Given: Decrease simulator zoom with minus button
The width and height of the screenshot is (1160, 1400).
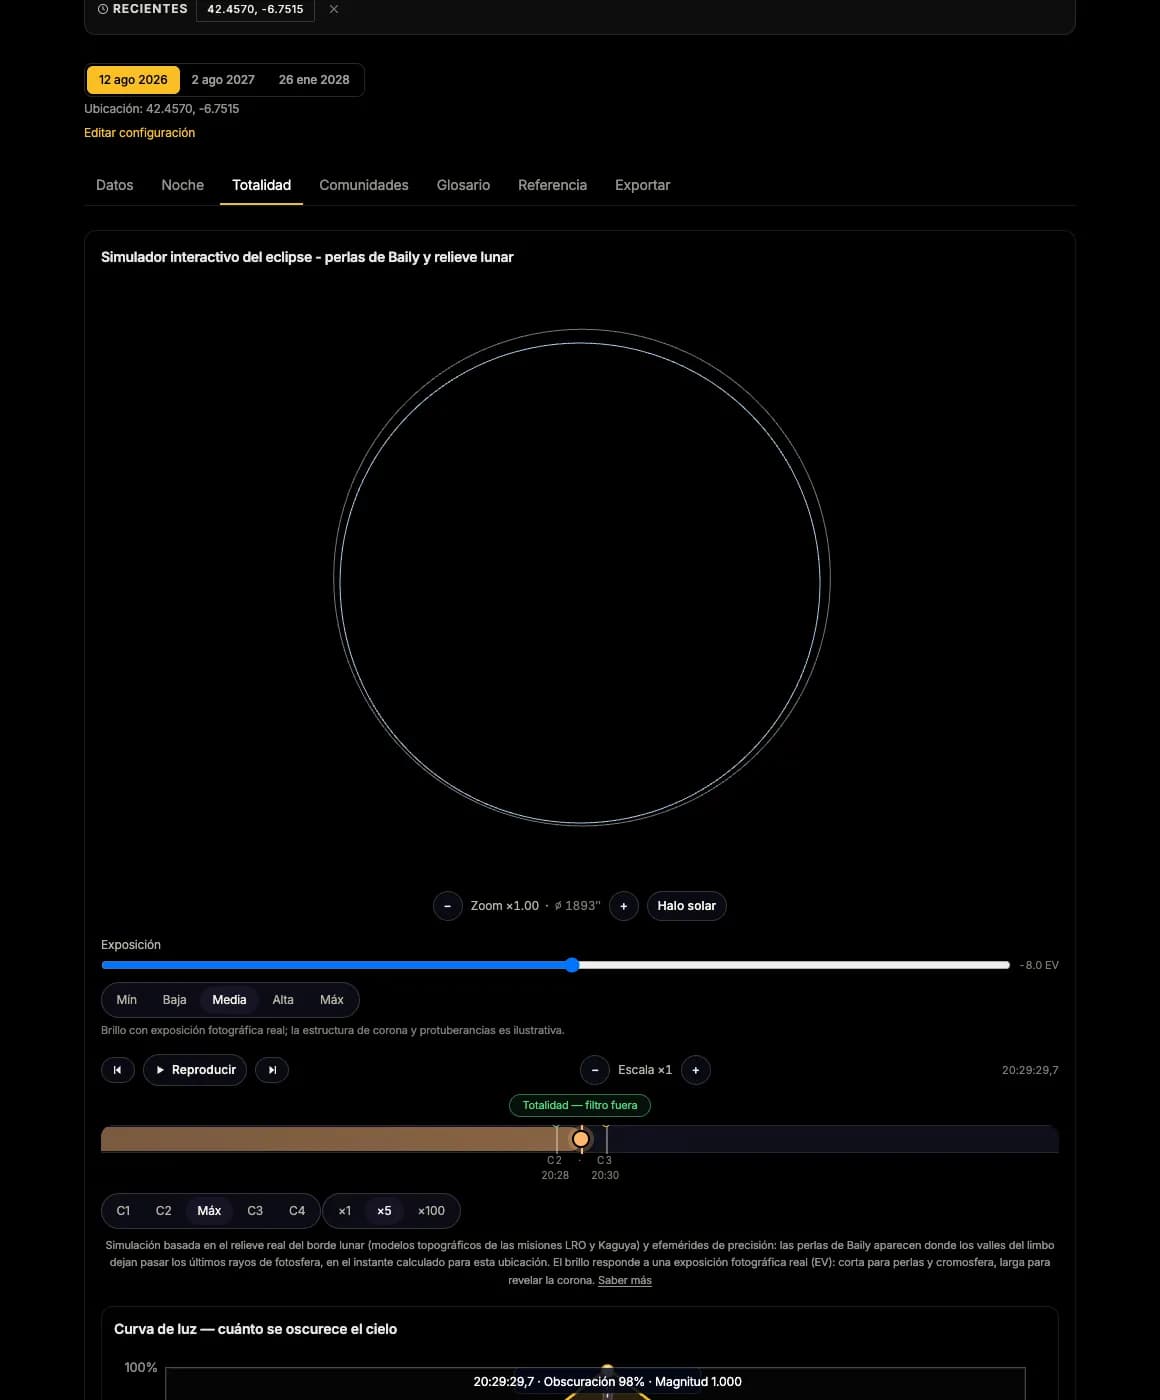Looking at the screenshot, I should pyautogui.click(x=447, y=906).
